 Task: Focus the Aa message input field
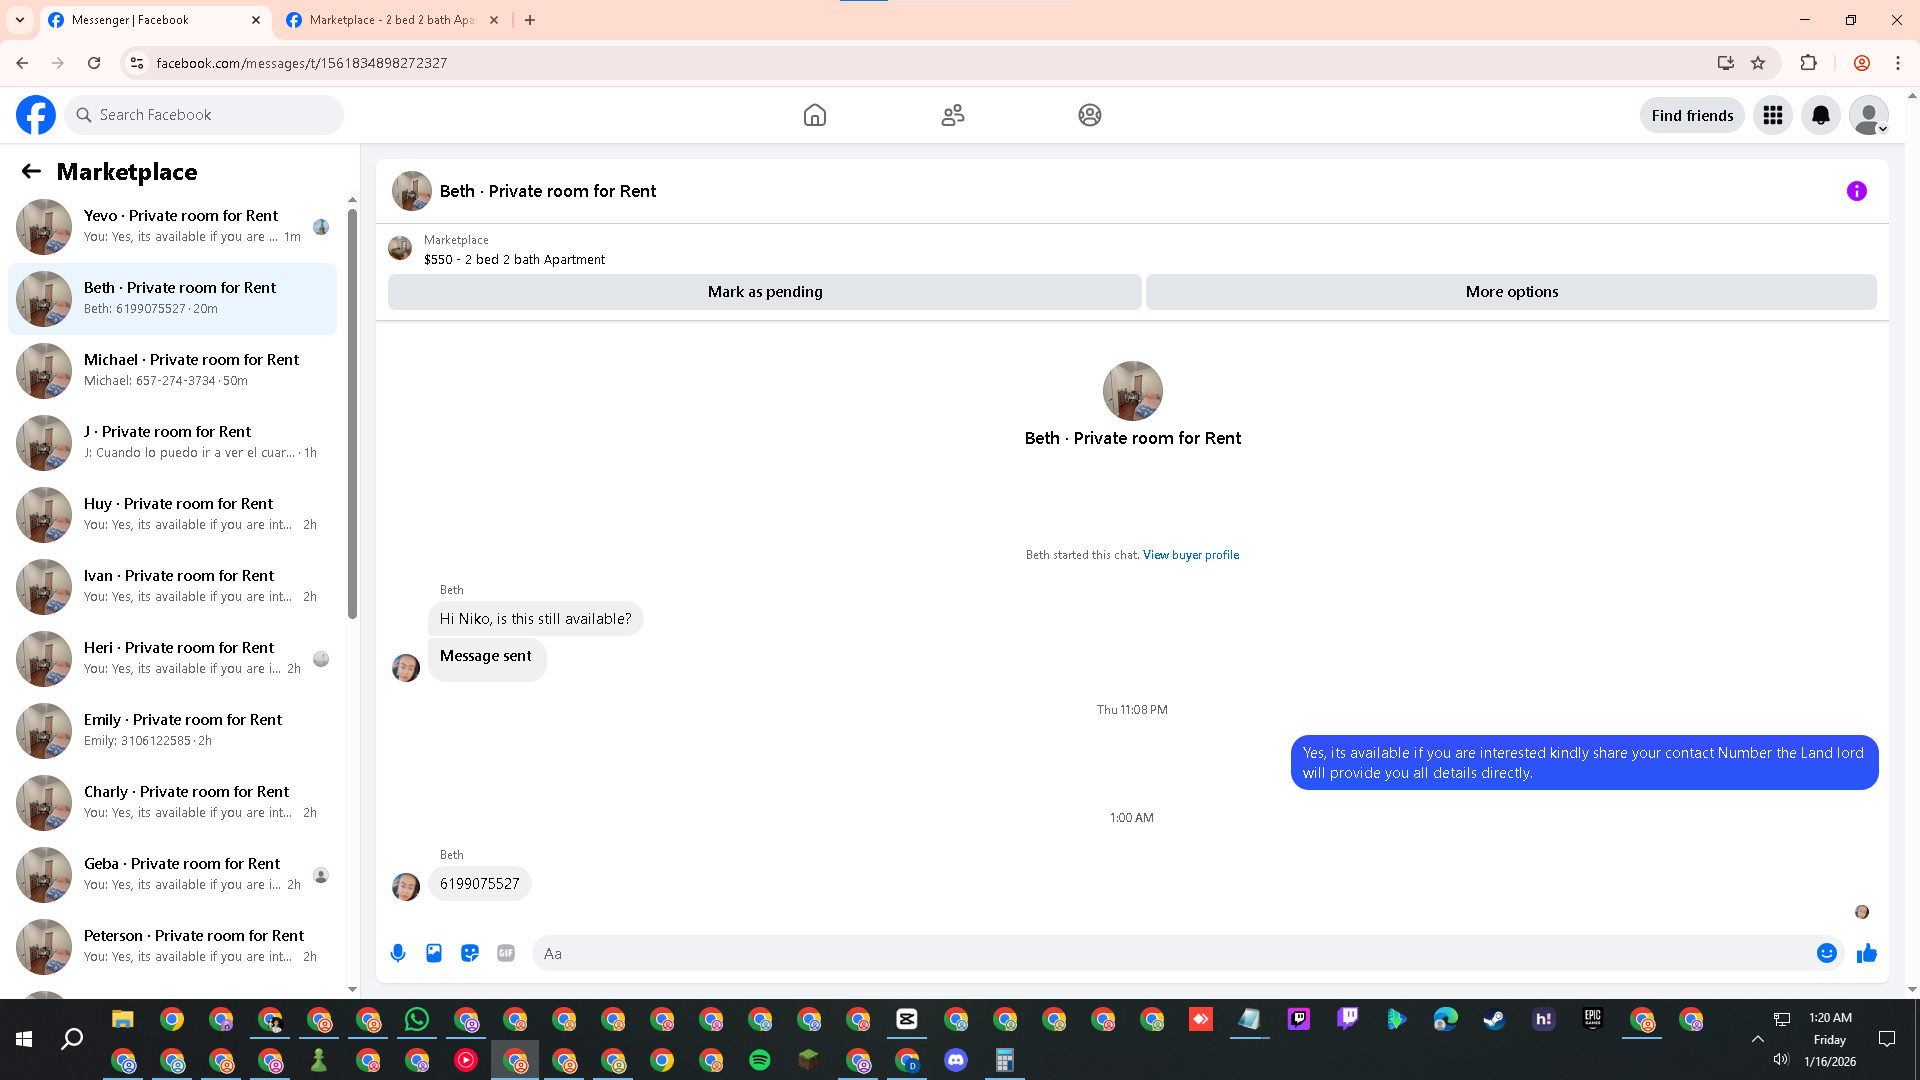(1170, 953)
